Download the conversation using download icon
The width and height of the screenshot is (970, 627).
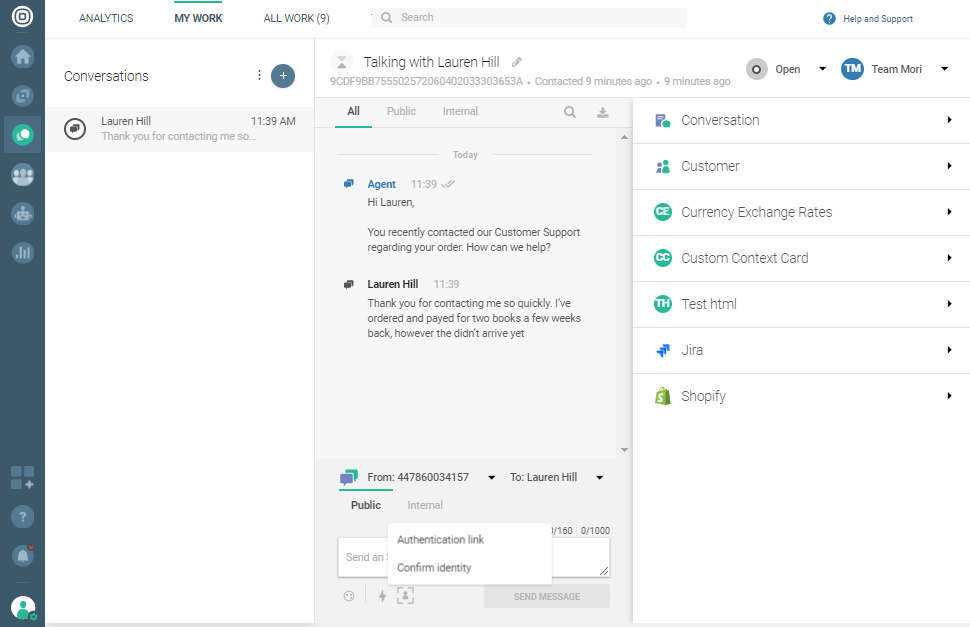[x=603, y=113]
